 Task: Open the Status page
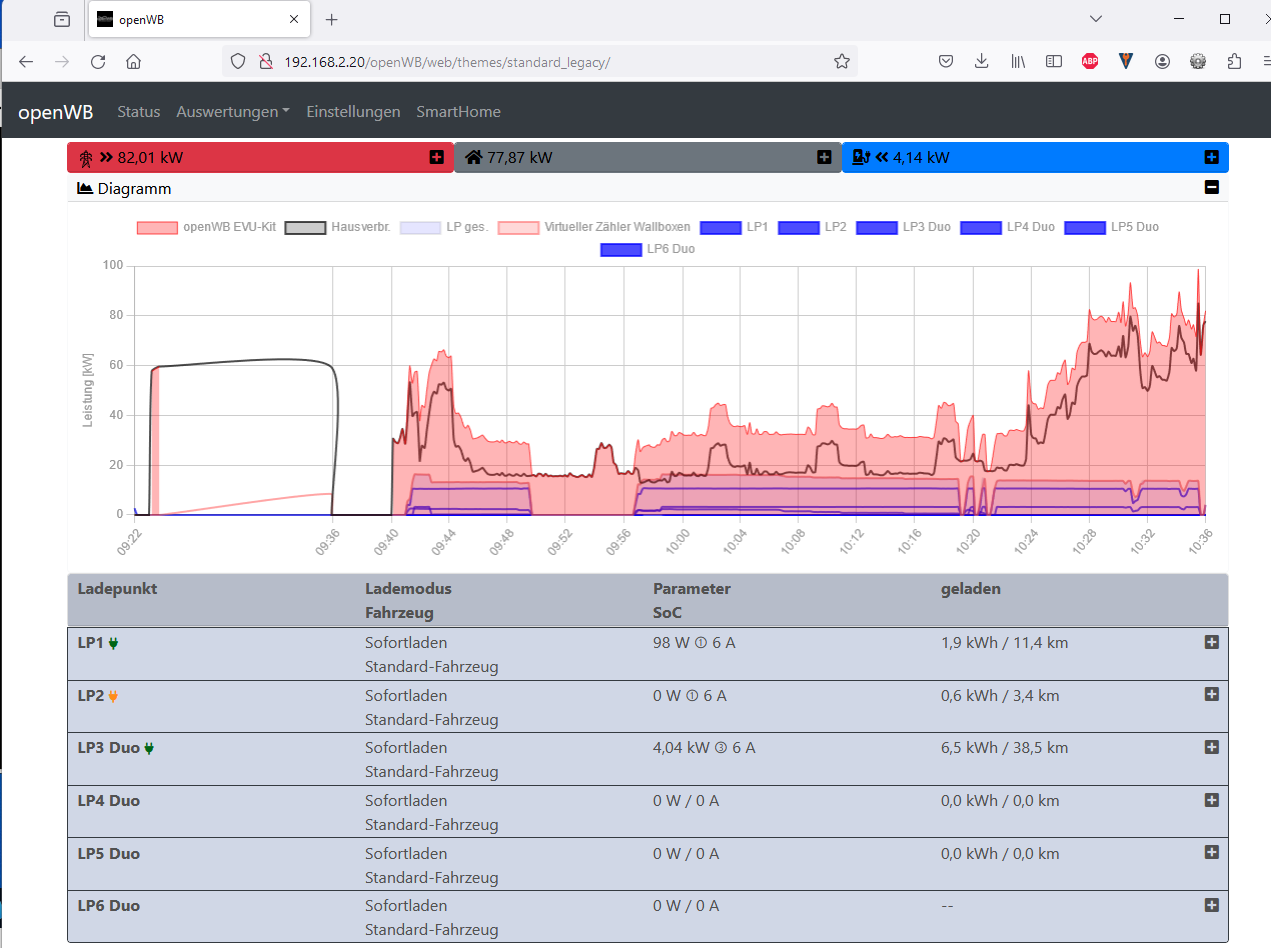tap(139, 112)
